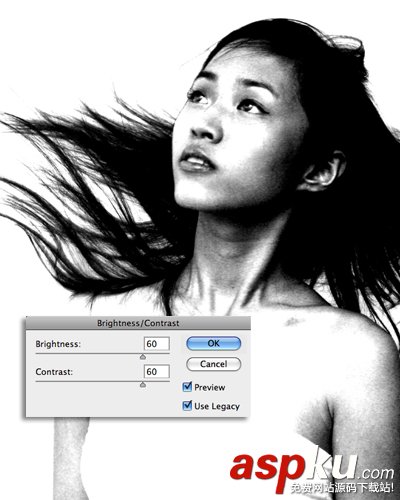Untick the Preview checkbox
This screenshot has width=400, height=500.
click(187, 387)
